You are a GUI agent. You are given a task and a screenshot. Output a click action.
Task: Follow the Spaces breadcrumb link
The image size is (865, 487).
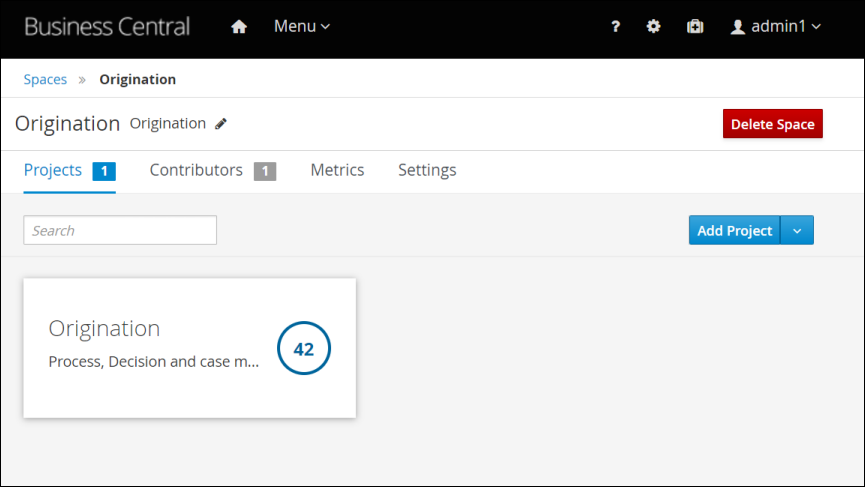(45, 79)
